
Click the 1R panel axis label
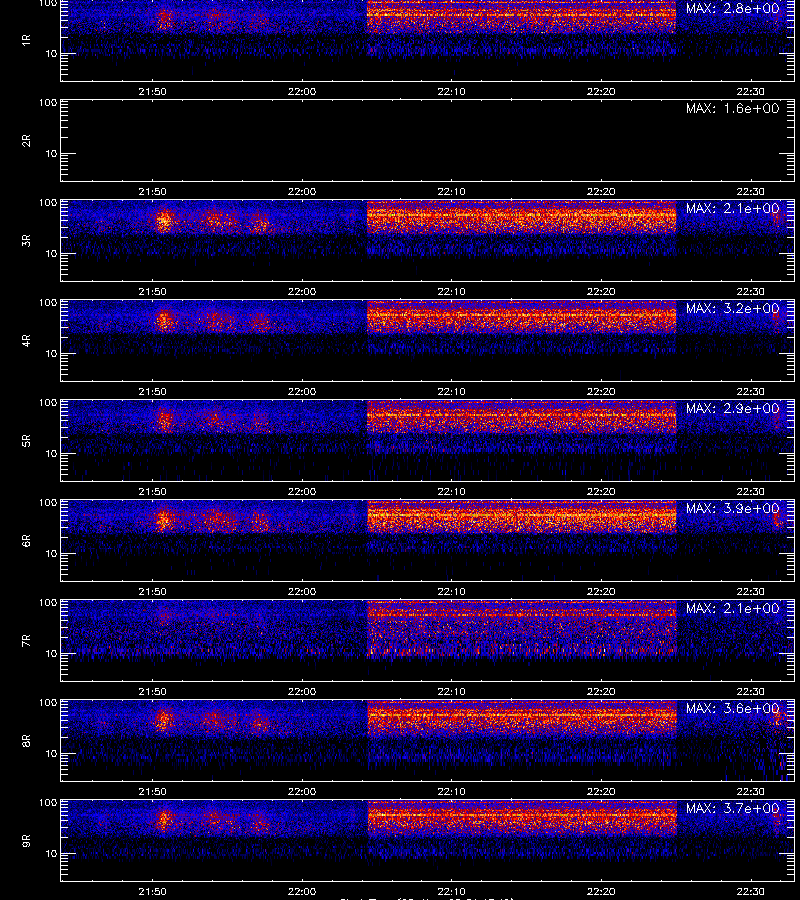coord(26,40)
